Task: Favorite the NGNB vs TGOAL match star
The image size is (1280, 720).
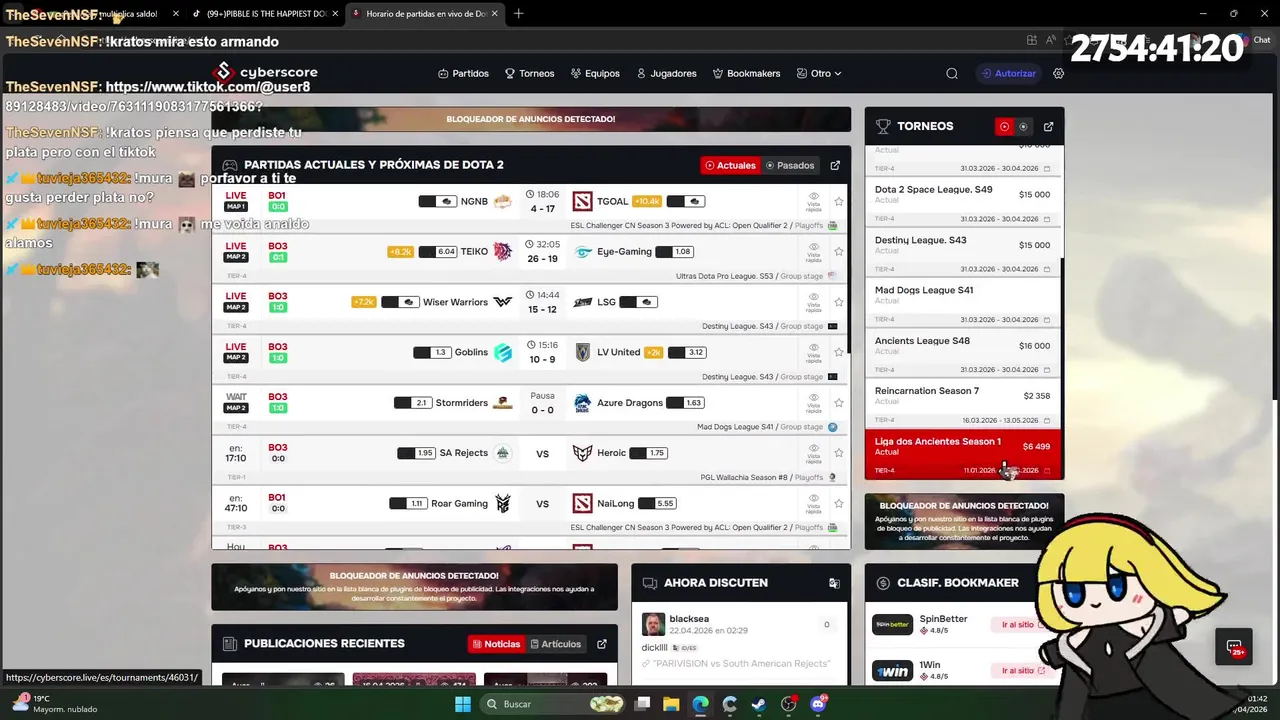Action: tap(838, 202)
